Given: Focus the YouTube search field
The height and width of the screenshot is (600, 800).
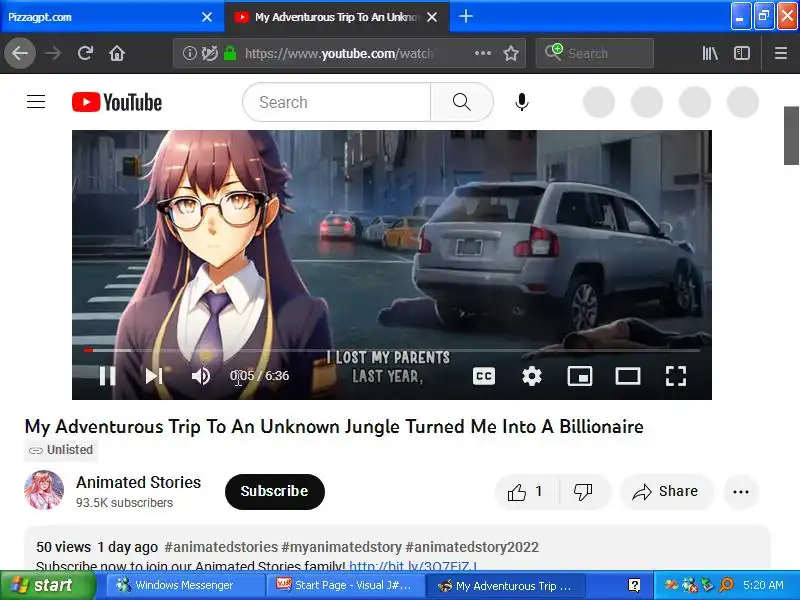Looking at the screenshot, I should point(337,102).
